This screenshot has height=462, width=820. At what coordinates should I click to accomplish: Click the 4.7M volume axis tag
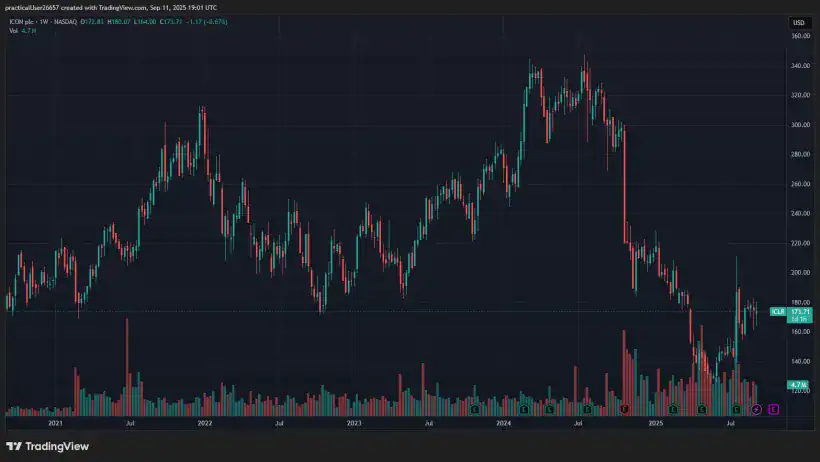(797, 385)
